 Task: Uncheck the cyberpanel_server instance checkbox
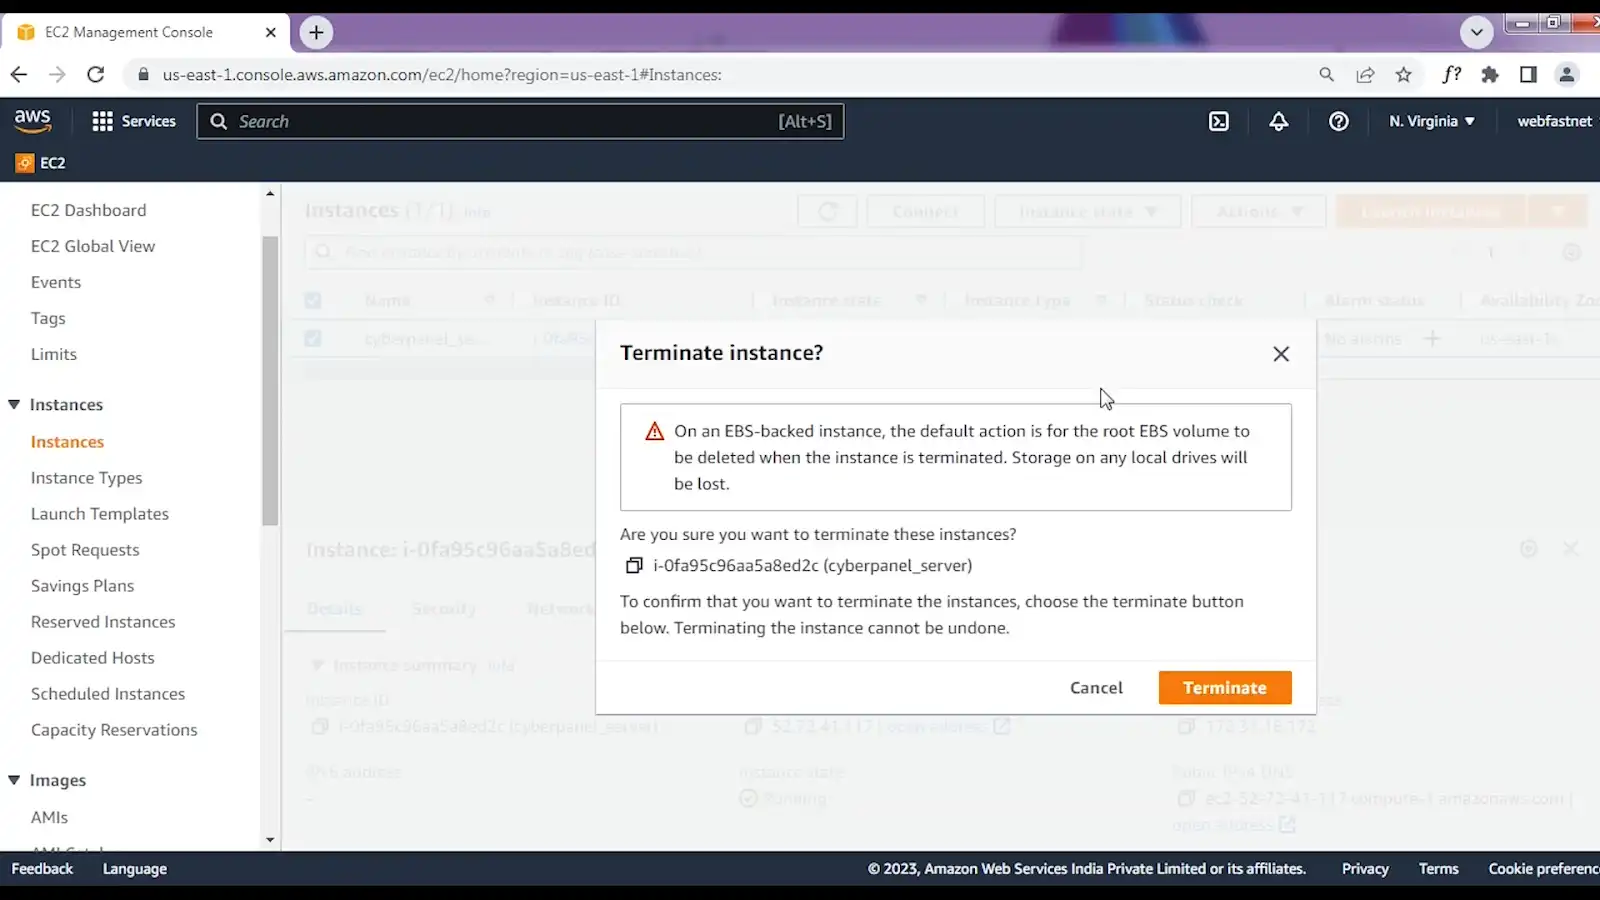[313, 339]
